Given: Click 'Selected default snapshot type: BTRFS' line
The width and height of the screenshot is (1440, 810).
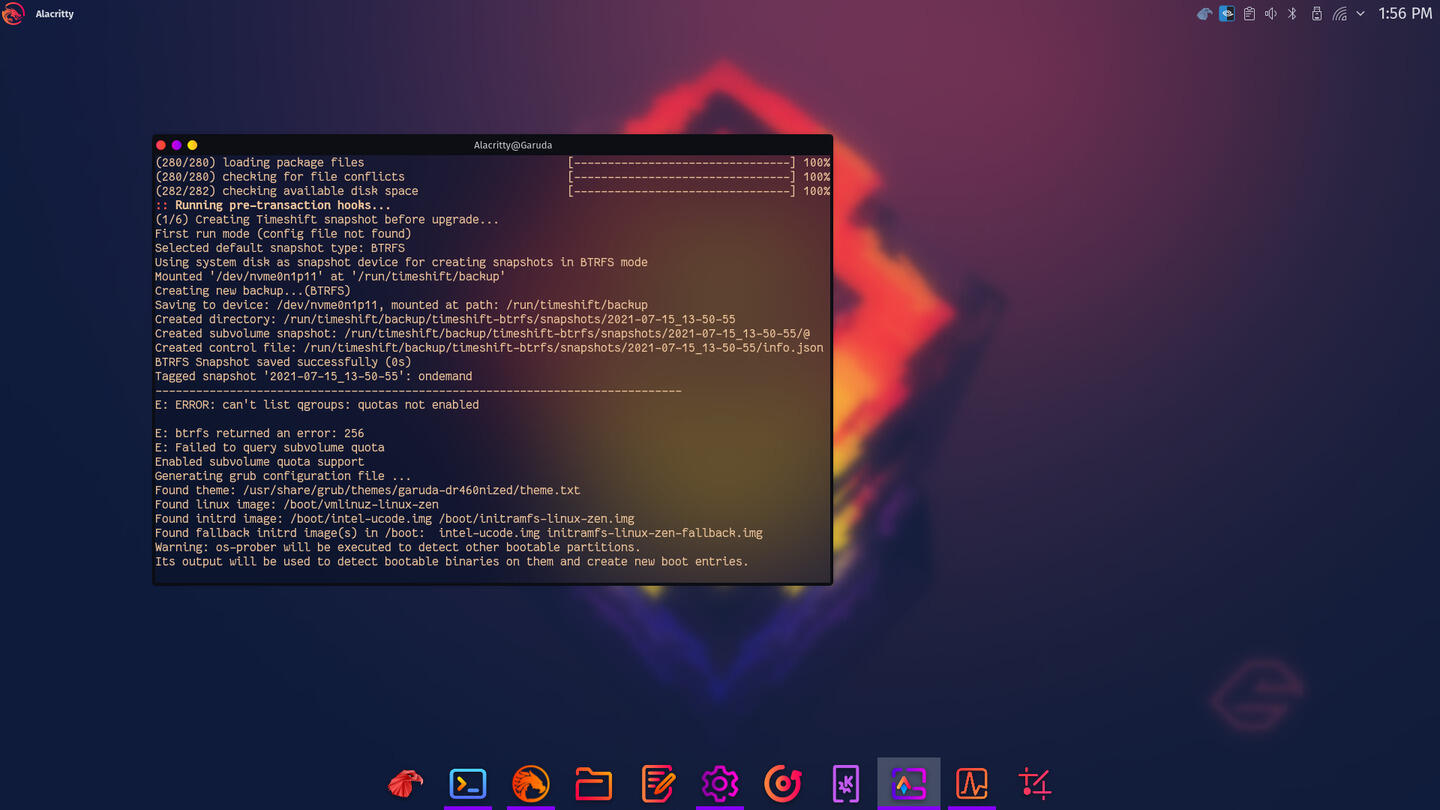Looking at the screenshot, I should click(x=280, y=248).
